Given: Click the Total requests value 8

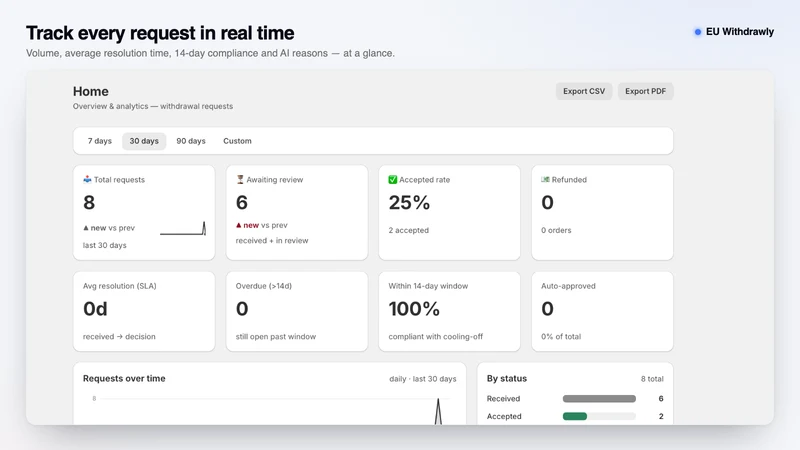Looking at the screenshot, I should 89,203.
